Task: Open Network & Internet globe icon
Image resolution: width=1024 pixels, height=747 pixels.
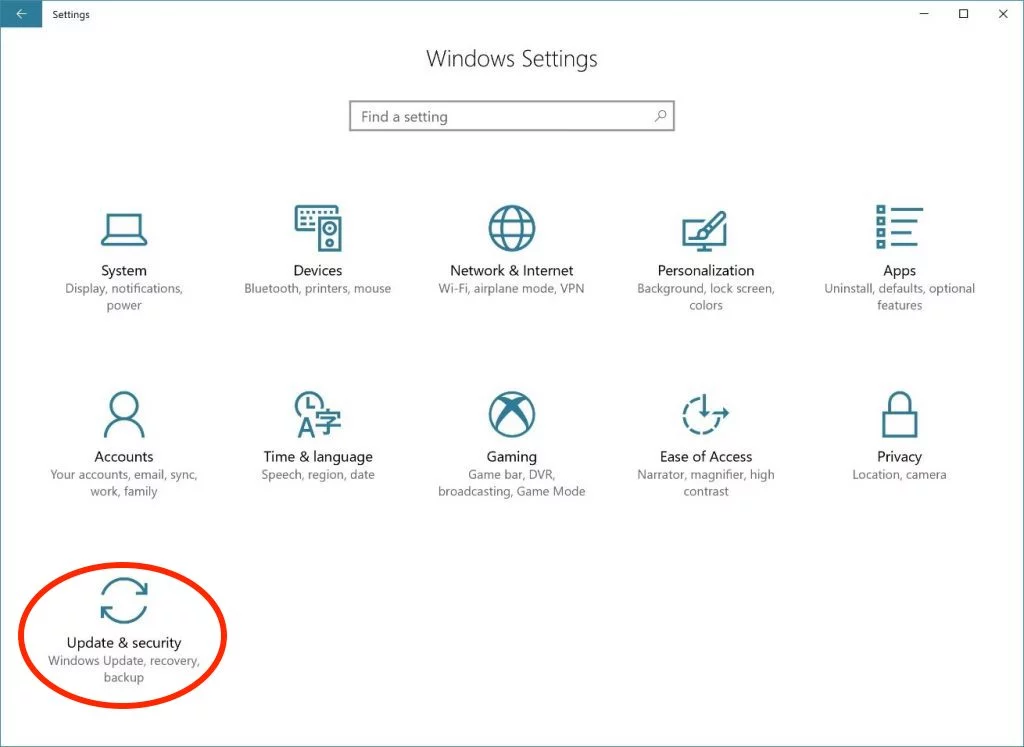Action: (x=512, y=228)
